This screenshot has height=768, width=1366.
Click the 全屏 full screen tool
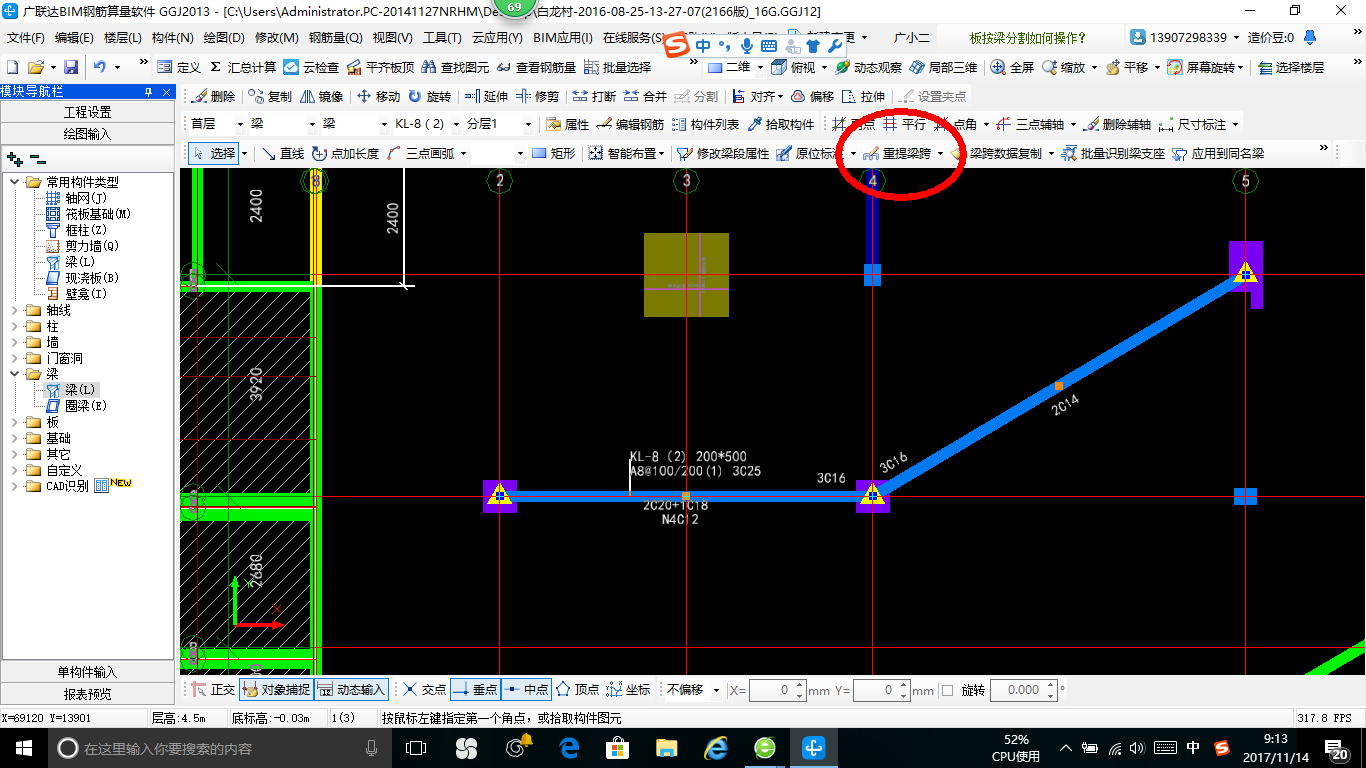coord(1012,67)
